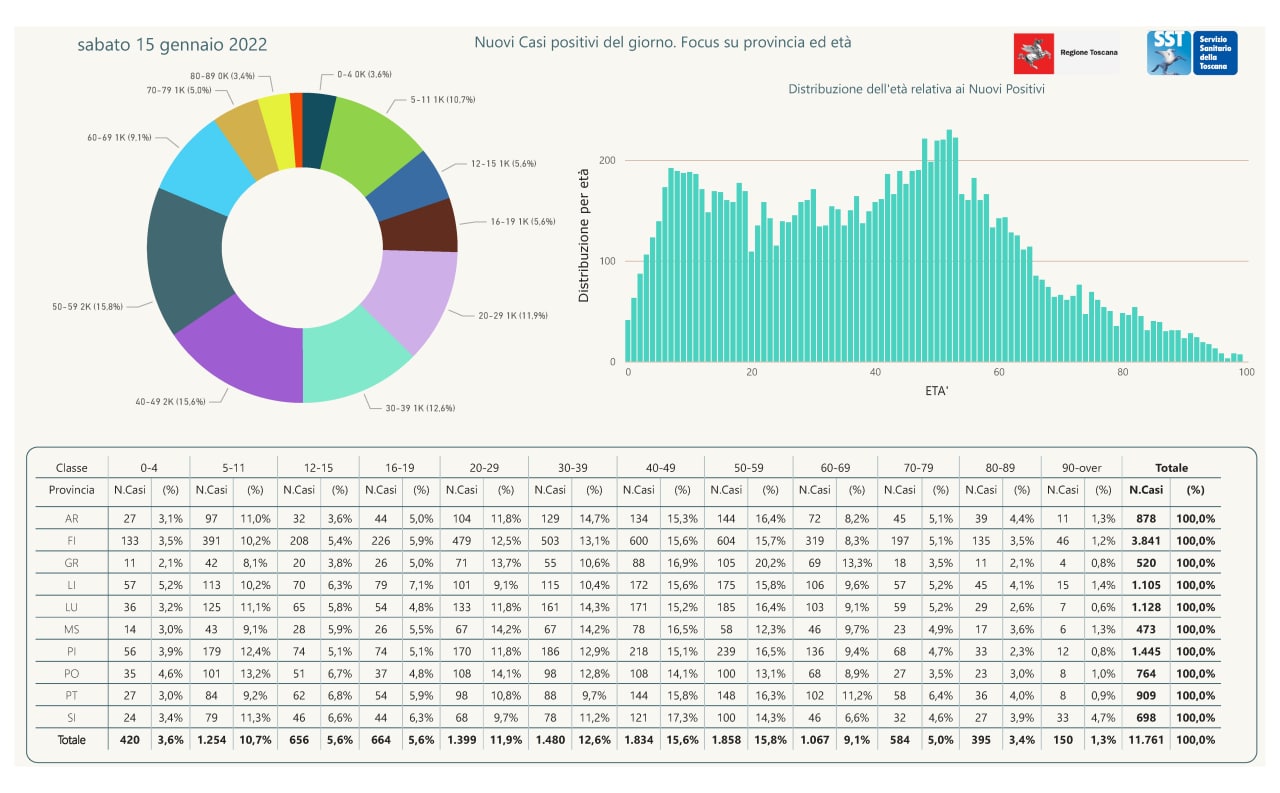
Task: Select the 'Totale' column header
Action: (1171, 467)
